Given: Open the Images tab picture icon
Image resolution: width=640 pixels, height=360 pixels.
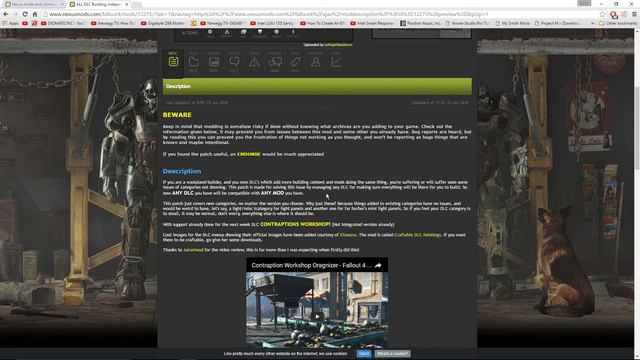Looking at the screenshot, I should coord(214,62).
